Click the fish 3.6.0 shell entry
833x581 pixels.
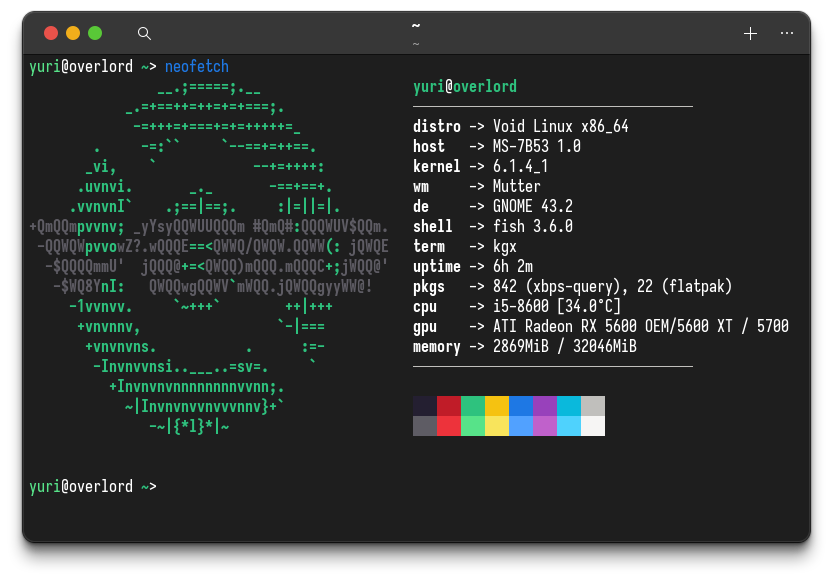536,226
